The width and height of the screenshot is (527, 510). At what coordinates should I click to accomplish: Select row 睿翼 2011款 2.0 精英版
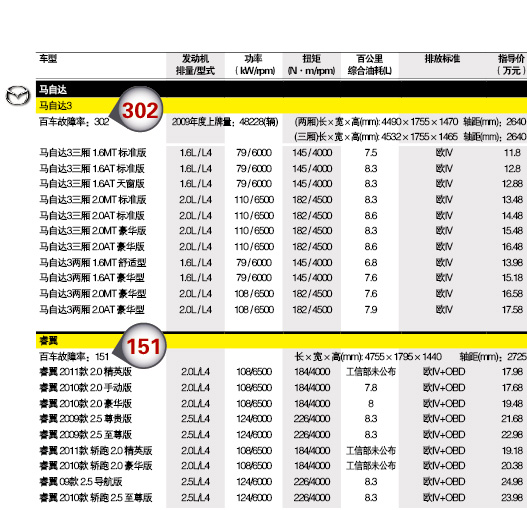[281, 372]
